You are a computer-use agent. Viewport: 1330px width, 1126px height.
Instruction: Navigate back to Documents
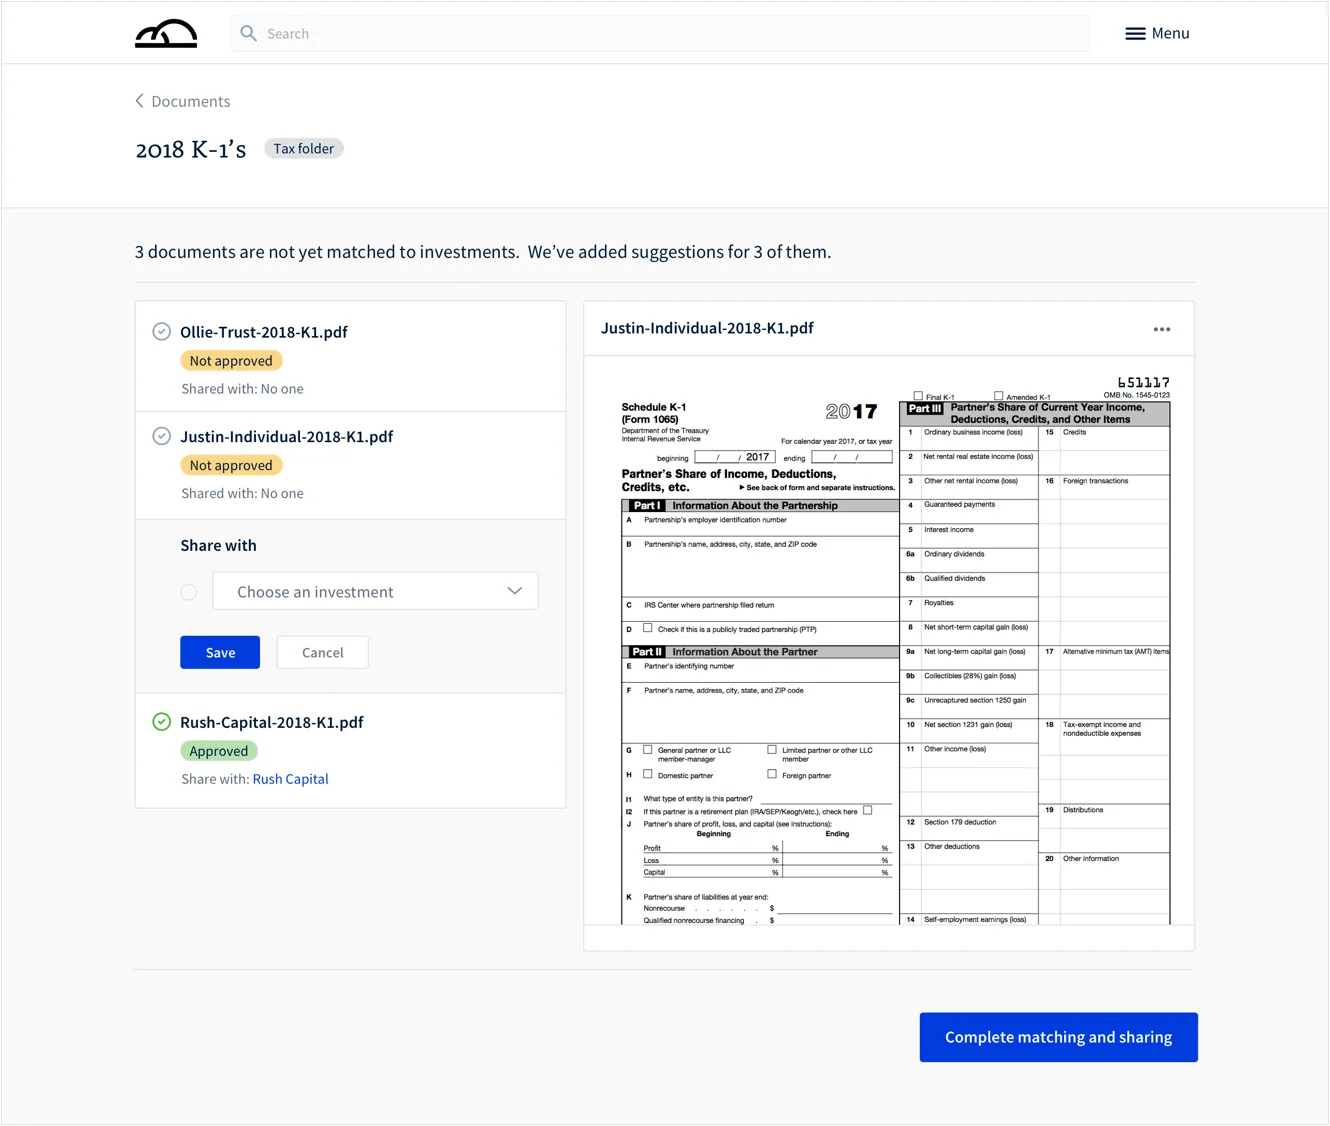(x=190, y=100)
